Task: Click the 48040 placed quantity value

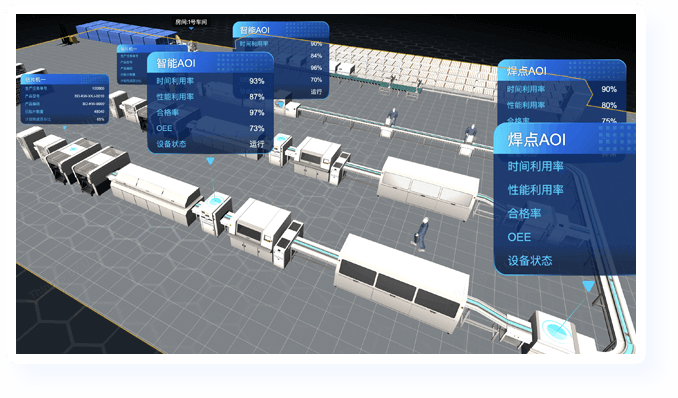Action: pyautogui.click(x=99, y=112)
